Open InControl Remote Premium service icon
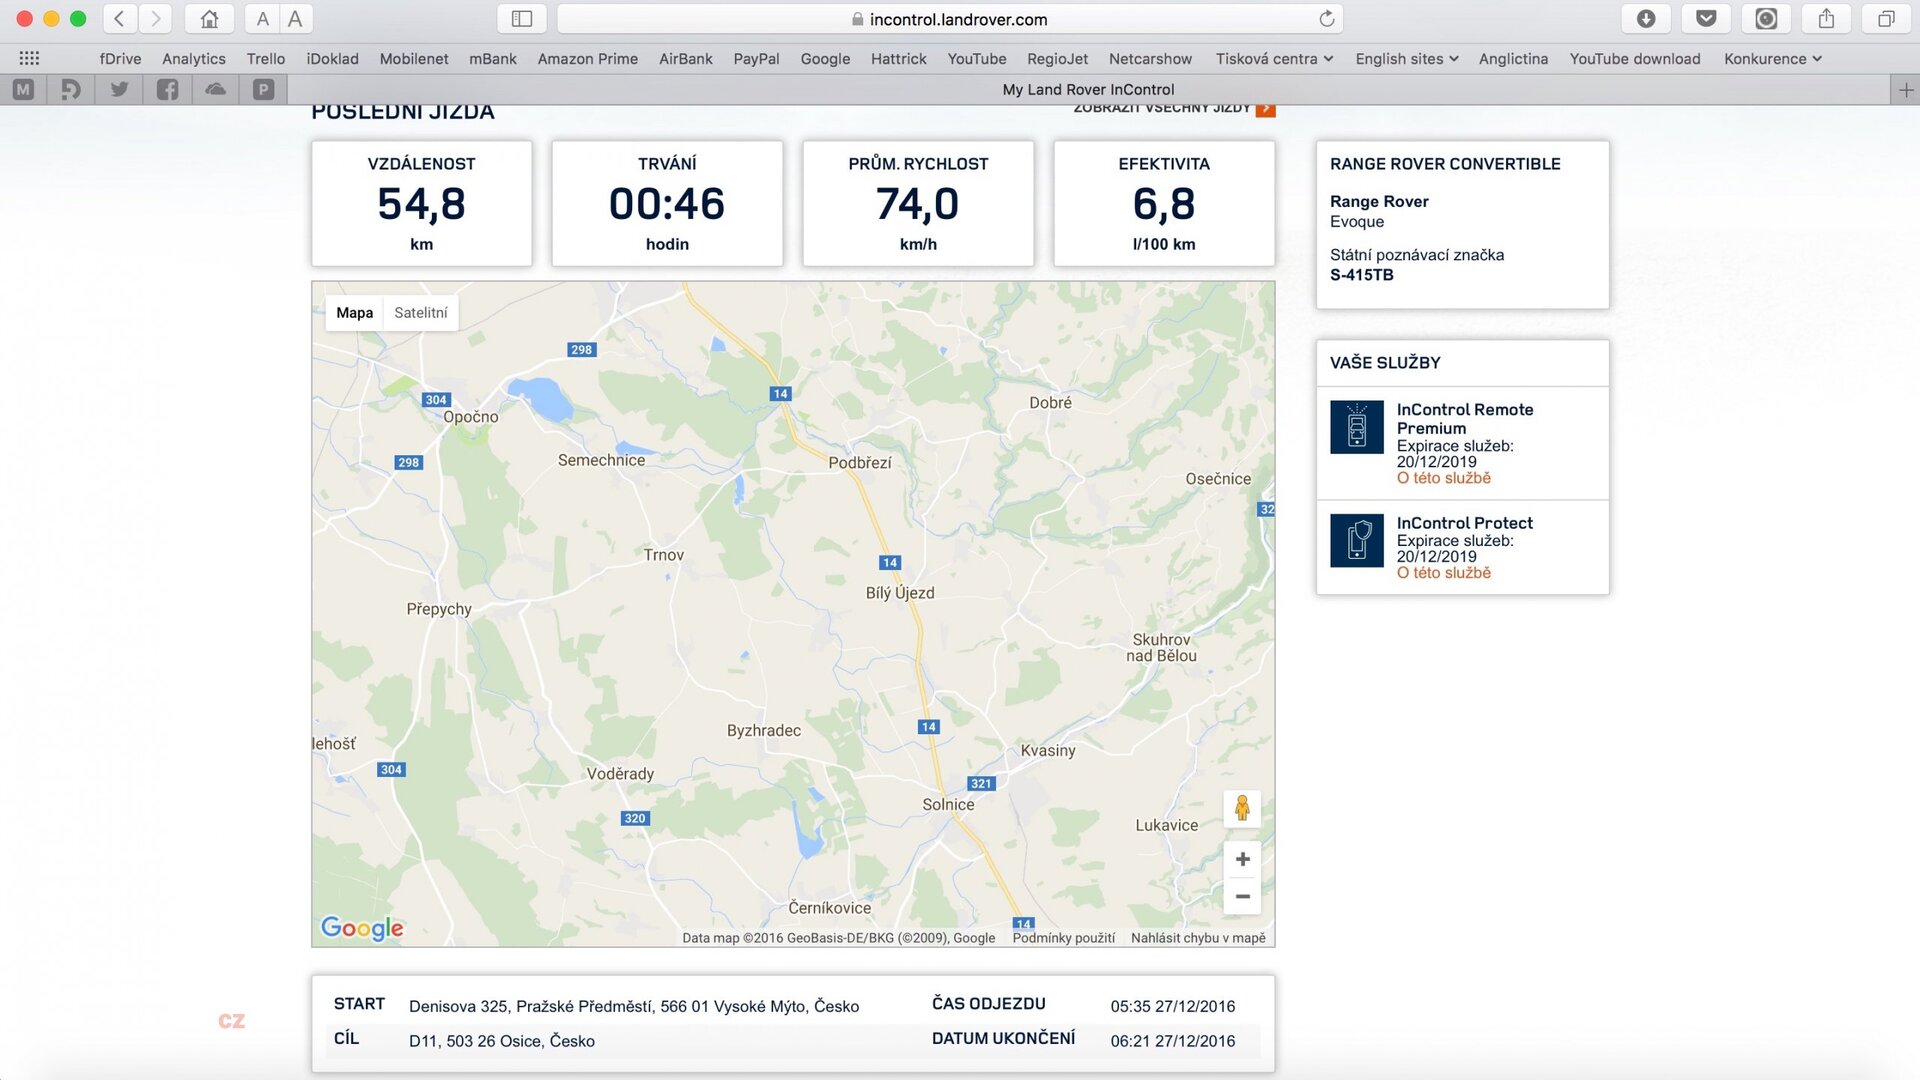This screenshot has height=1080, width=1920. 1356,427
